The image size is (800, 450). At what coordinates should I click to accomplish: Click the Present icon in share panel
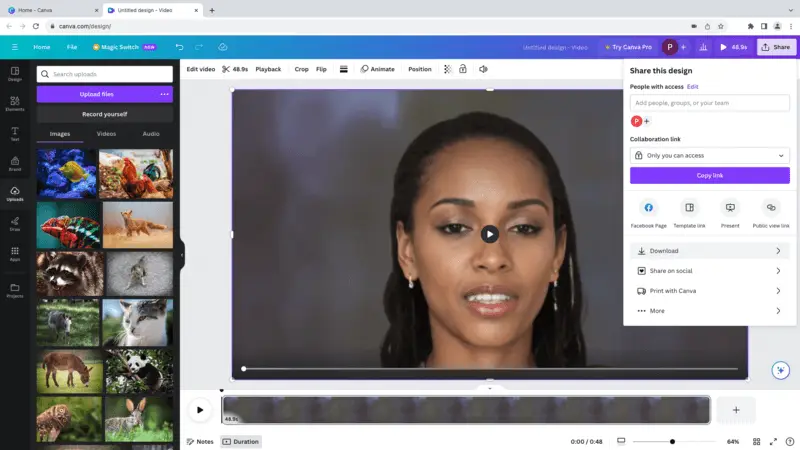[730, 208]
